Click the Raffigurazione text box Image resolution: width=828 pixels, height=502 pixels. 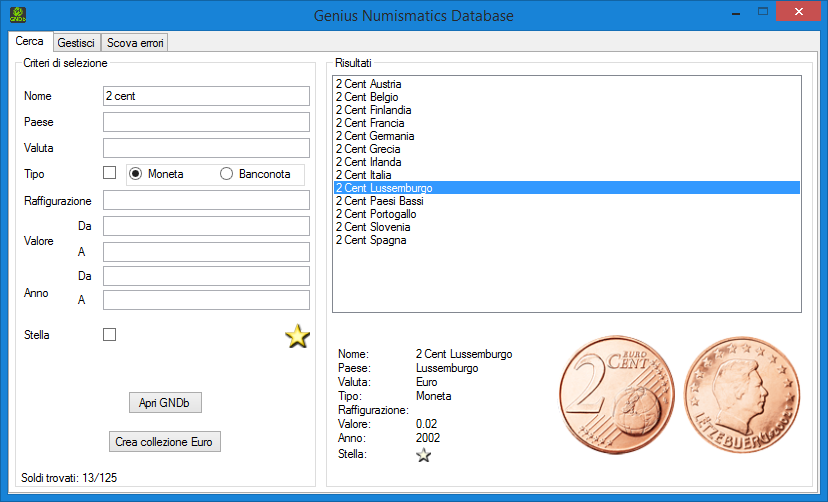[x=206, y=200]
